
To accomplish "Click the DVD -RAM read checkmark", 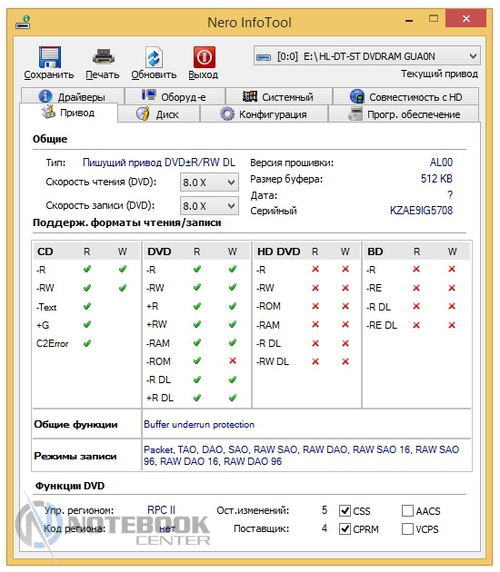I will coord(197,343).
